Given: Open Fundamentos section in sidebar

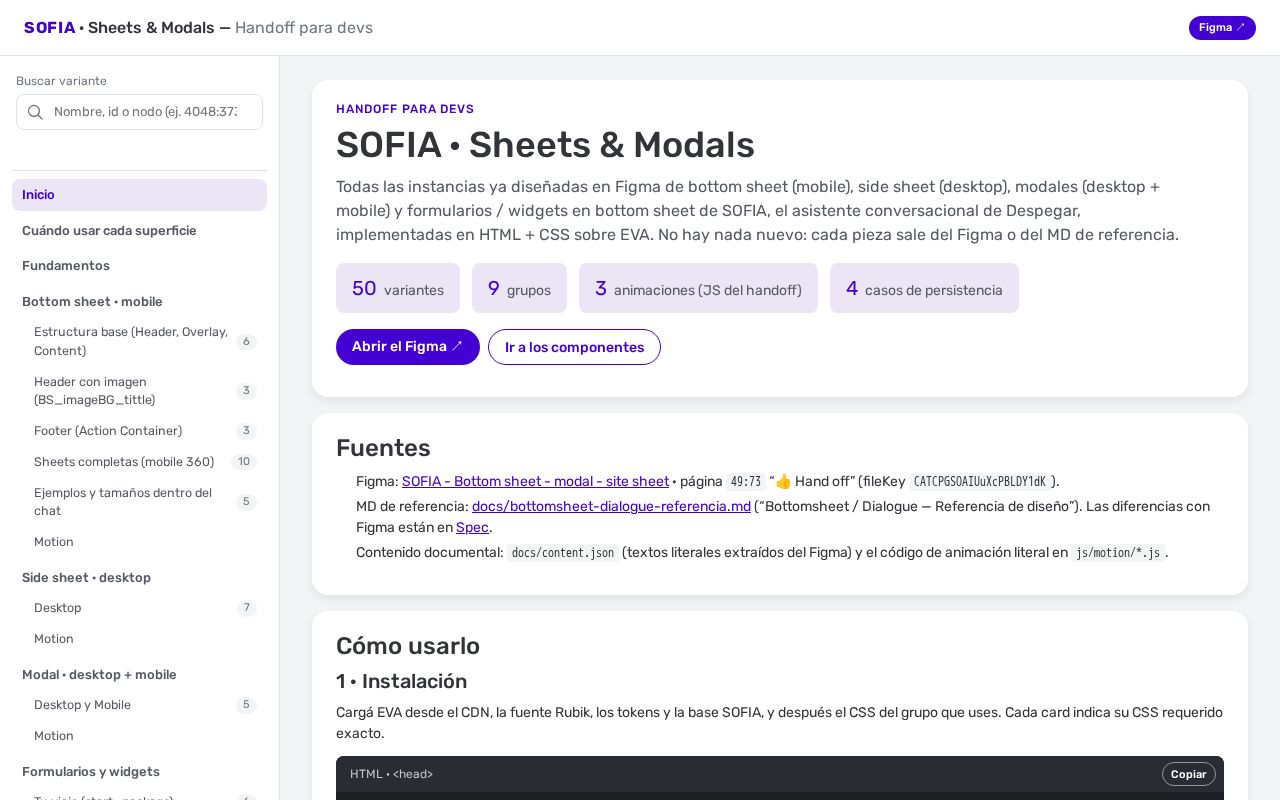Looking at the screenshot, I should point(139,266).
